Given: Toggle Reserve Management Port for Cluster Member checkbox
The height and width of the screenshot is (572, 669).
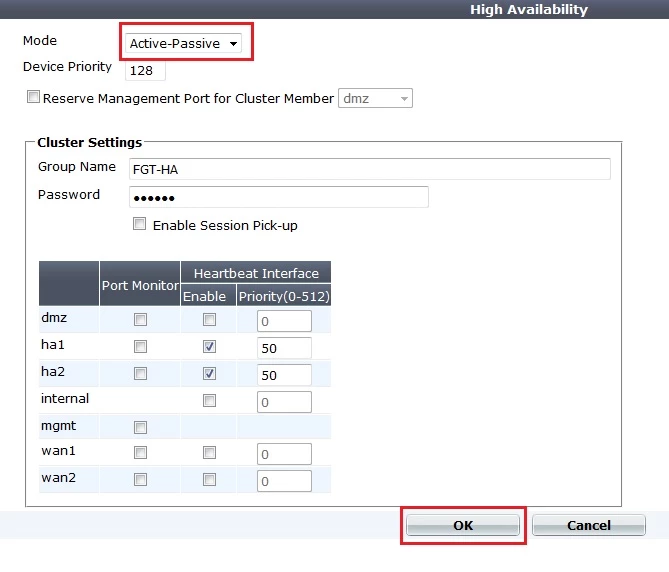Looking at the screenshot, I should (x=33, y=97).
